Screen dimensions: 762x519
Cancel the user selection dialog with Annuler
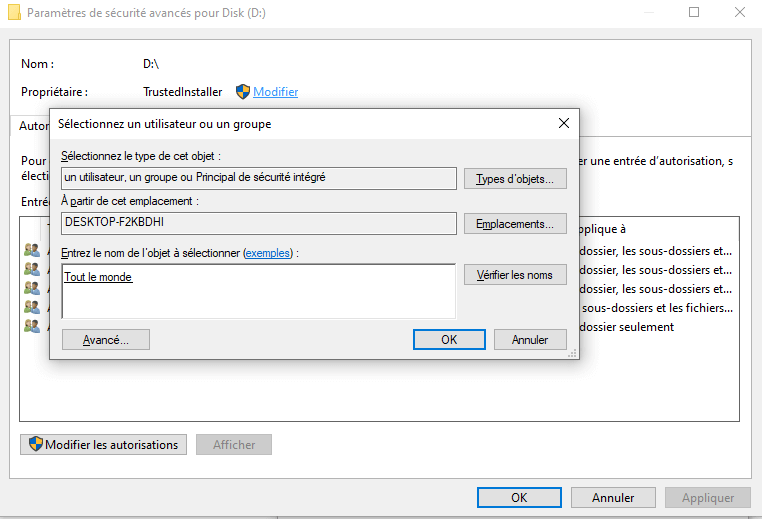(530, 340)
